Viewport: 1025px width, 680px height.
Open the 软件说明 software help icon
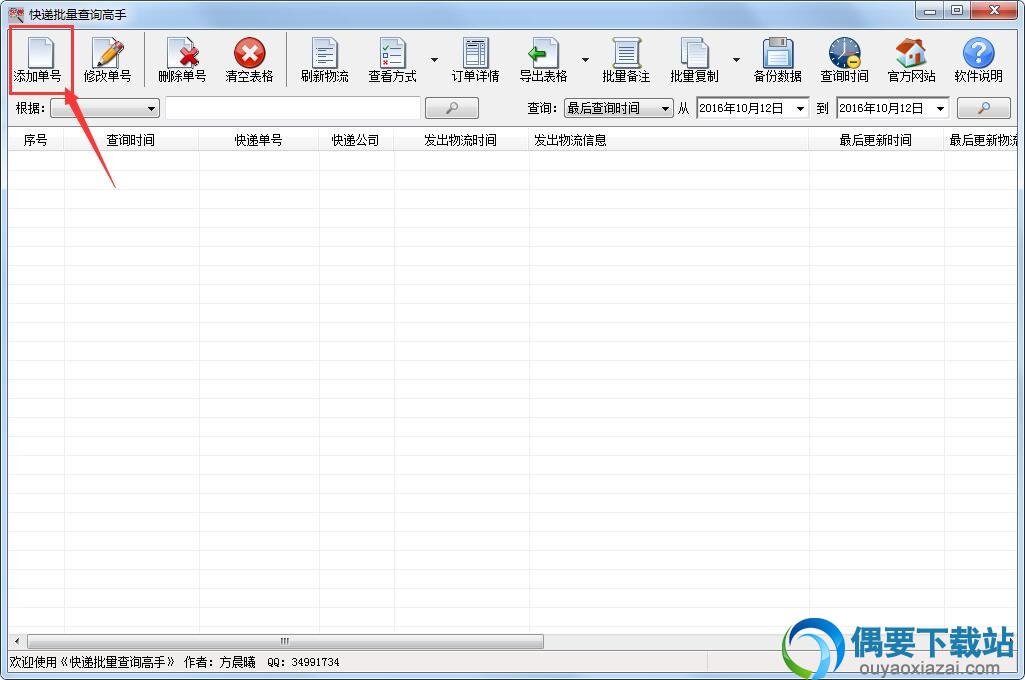(979, 60)
